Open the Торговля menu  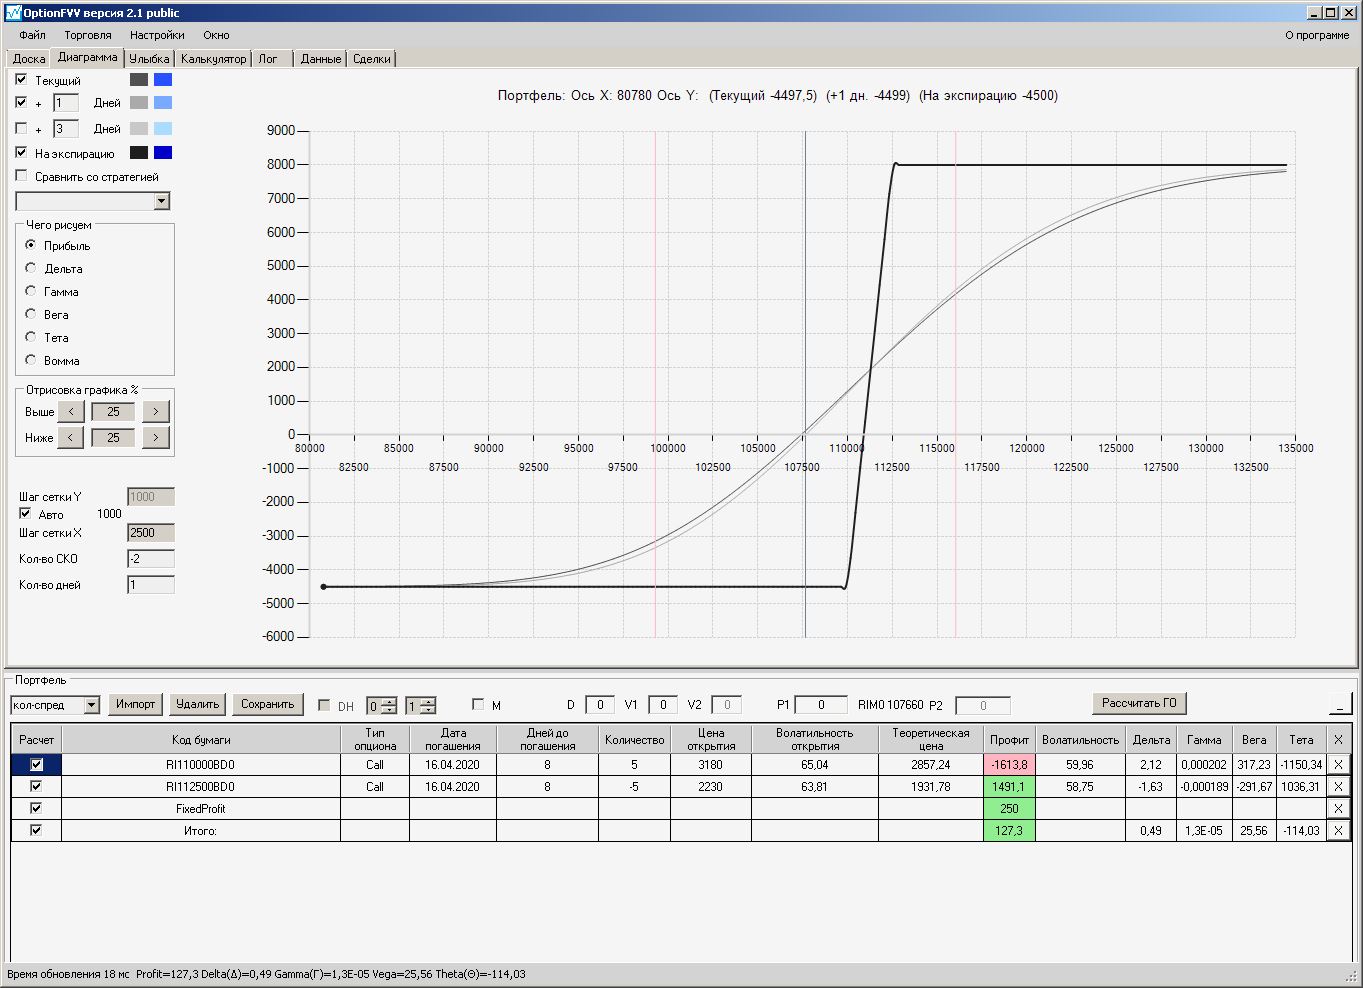(88, 35)
